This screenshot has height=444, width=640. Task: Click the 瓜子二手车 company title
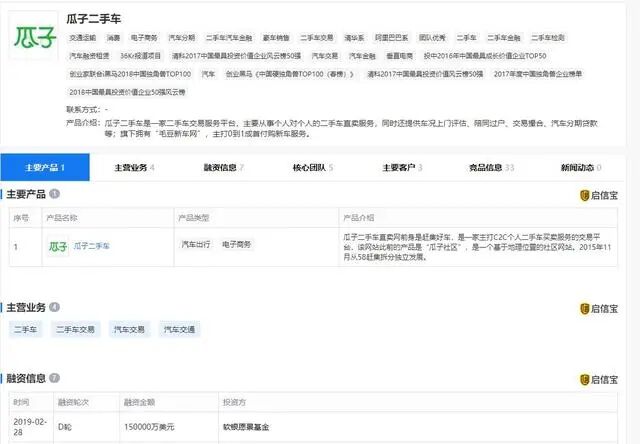[93, 19]
